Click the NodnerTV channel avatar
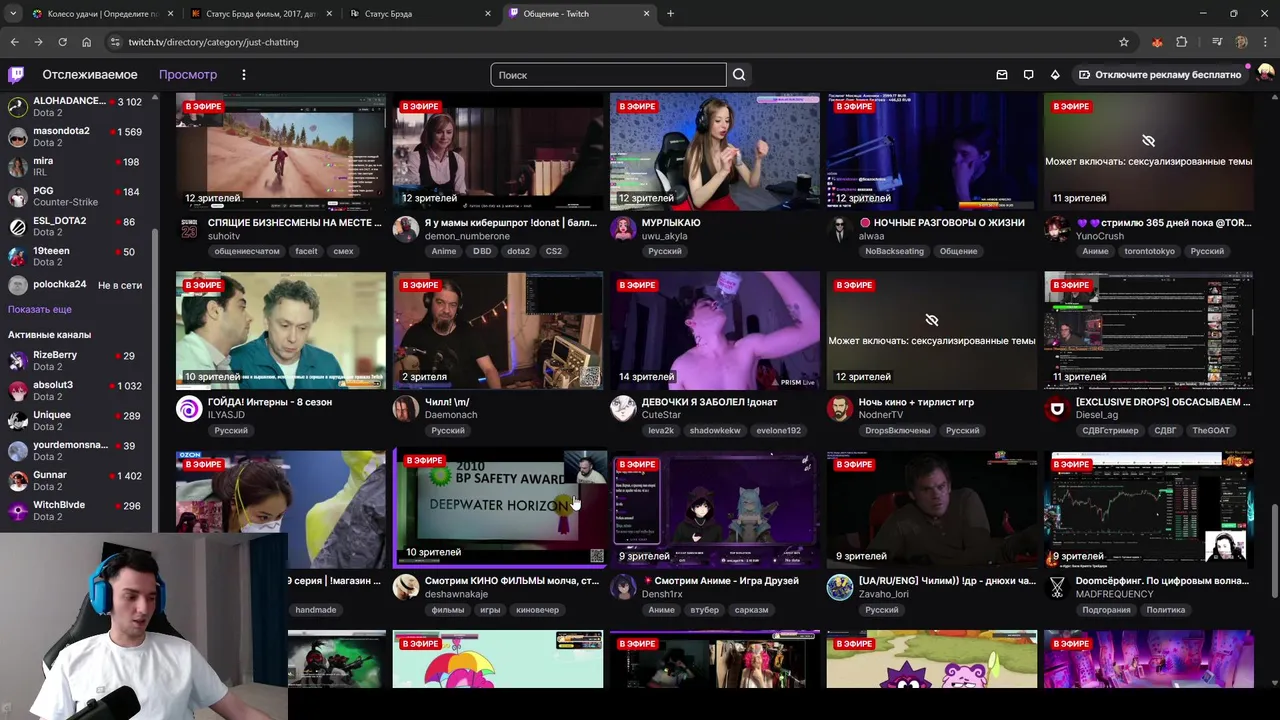The width and height of the screenshot is (1280, 720). (840, 408)
